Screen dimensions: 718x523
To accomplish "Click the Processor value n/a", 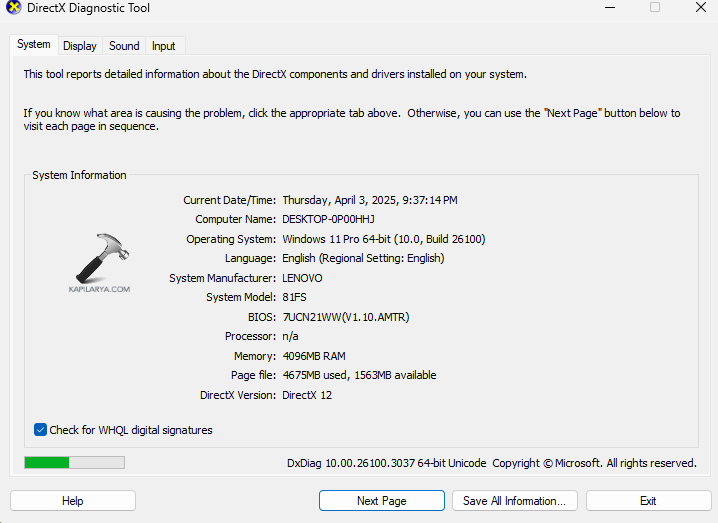I will (x=290, y=336).
